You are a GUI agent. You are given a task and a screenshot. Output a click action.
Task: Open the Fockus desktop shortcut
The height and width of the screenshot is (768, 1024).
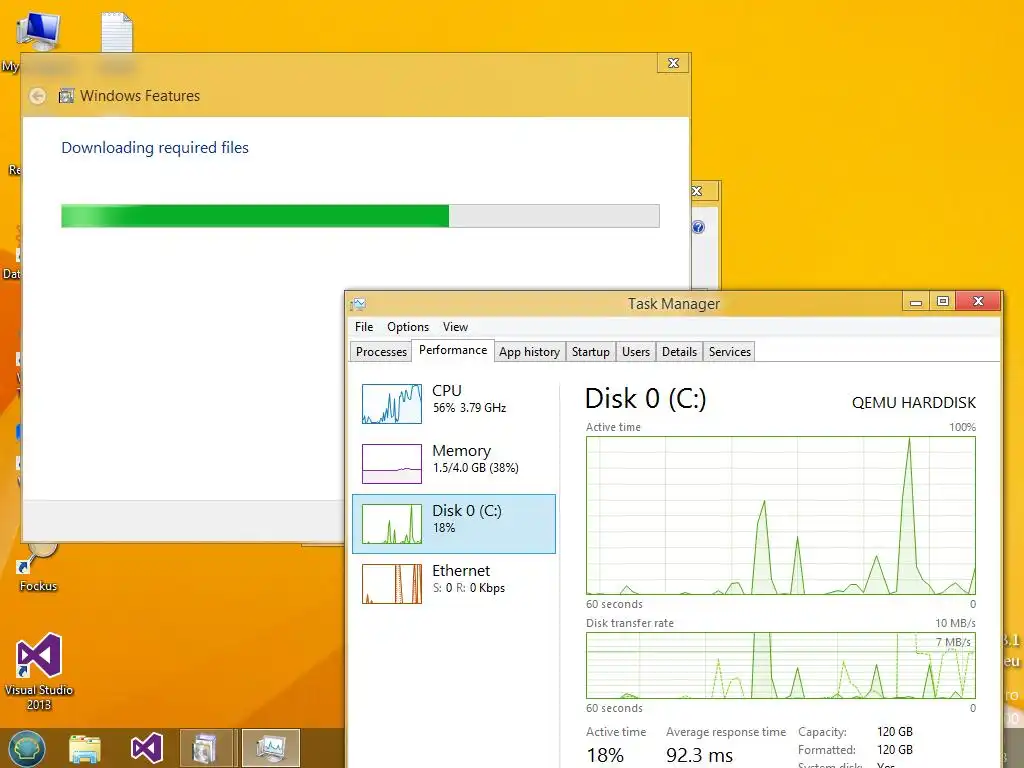pyautogui.click(x=38, y=568)
